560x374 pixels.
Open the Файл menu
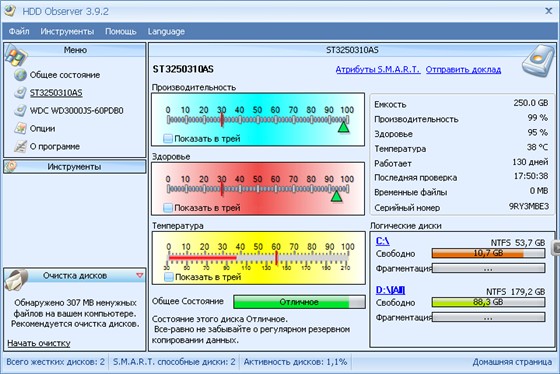19,31
